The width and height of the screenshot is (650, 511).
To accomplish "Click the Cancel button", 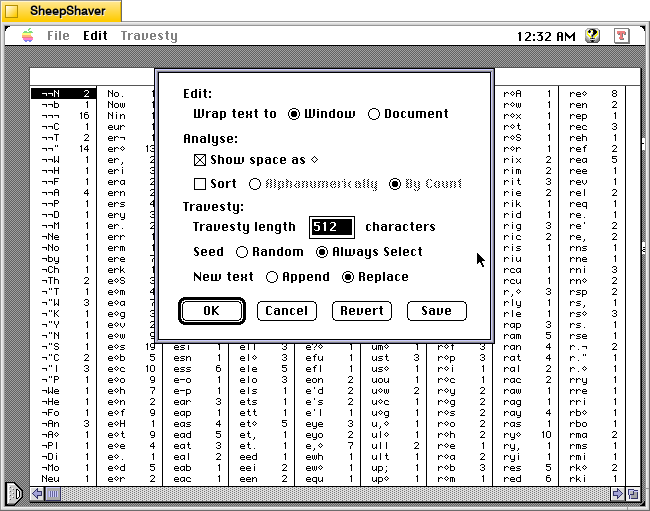I will [287, 311].
